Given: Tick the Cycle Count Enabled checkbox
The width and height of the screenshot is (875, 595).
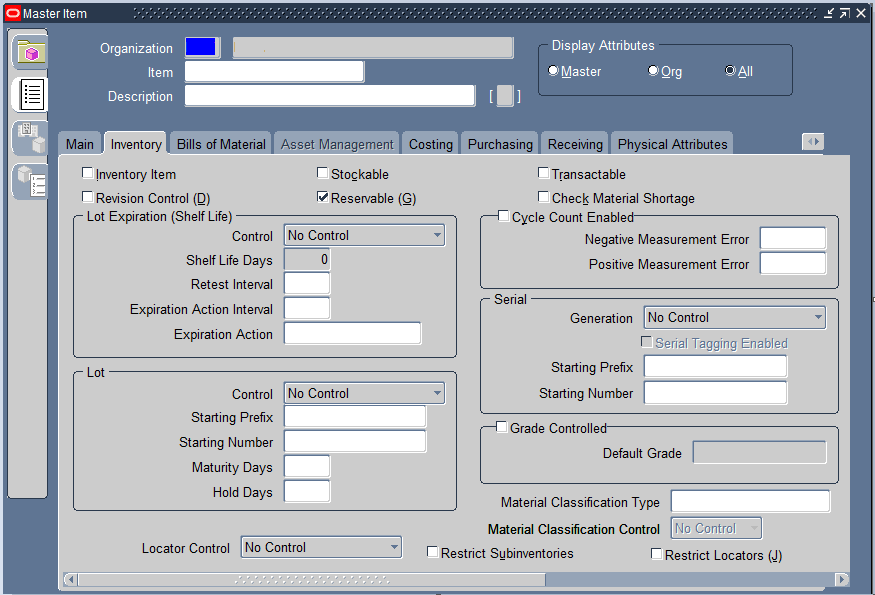Looking at the screenshot, I should (x=503, y=216).
